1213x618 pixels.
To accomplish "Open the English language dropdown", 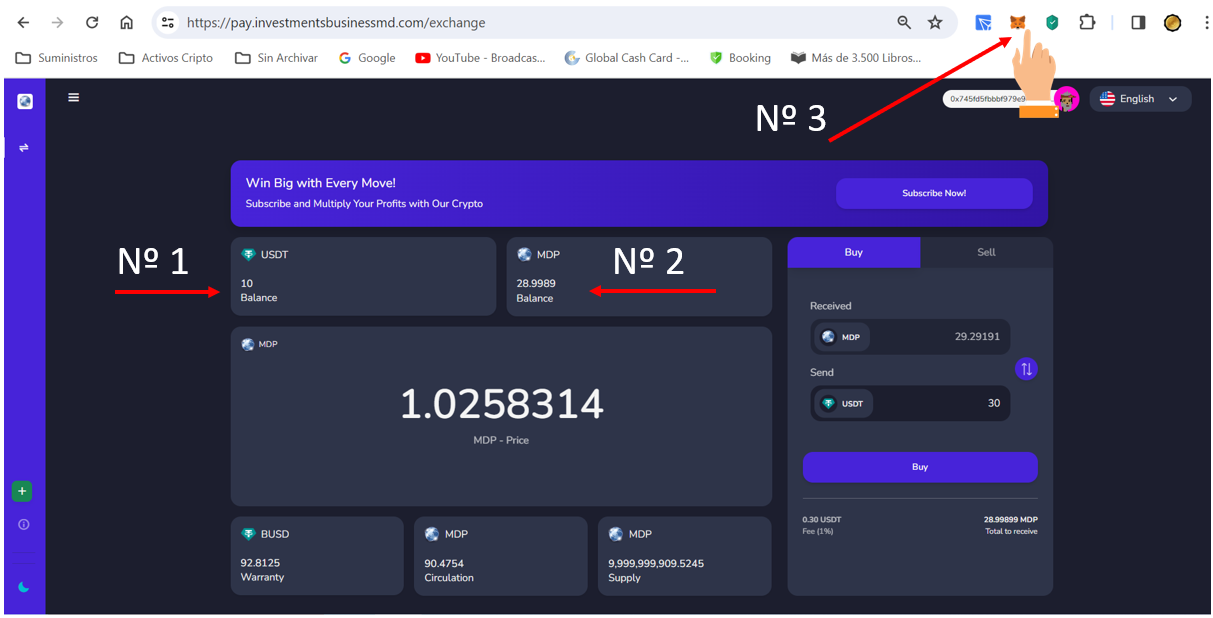I will pos(1140,99).
